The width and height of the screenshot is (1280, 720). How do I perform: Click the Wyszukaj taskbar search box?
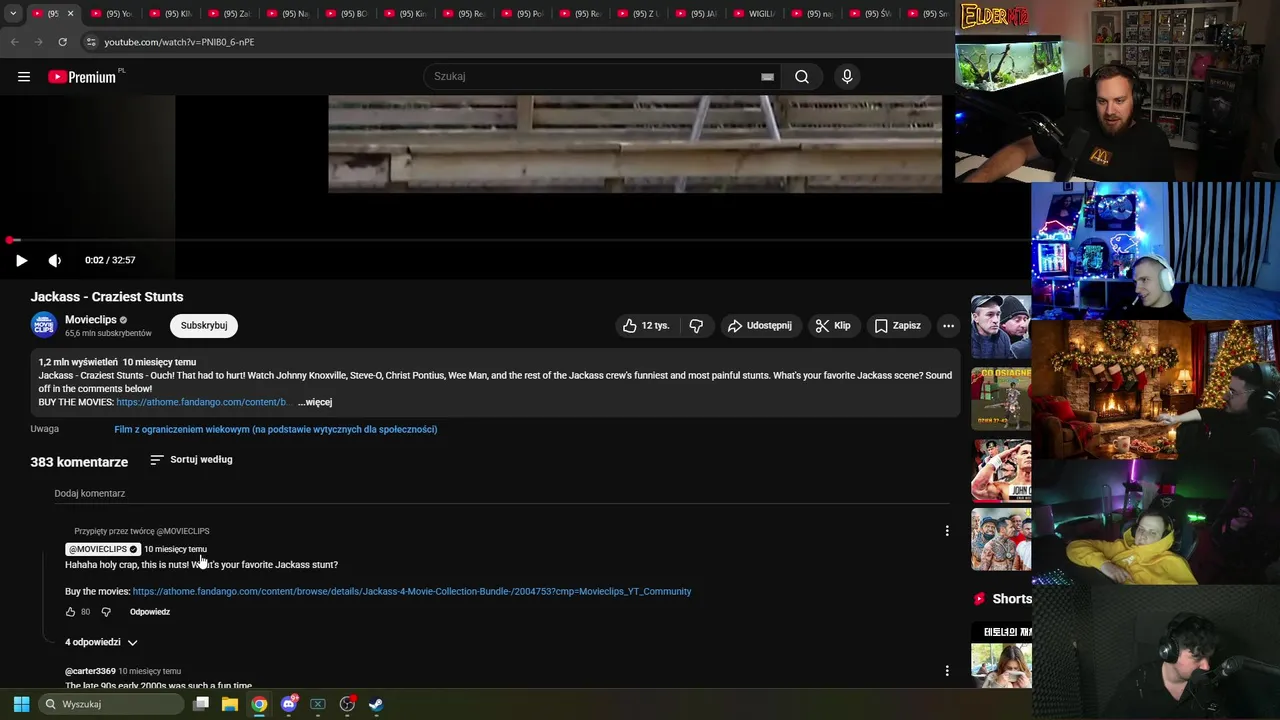111,704
